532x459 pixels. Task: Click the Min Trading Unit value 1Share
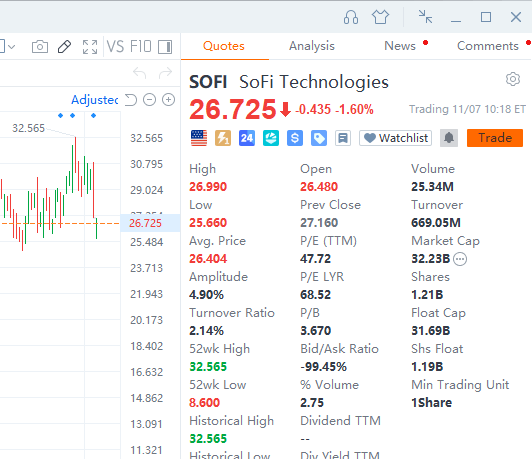pyautogui.click(x=432, y=403)
